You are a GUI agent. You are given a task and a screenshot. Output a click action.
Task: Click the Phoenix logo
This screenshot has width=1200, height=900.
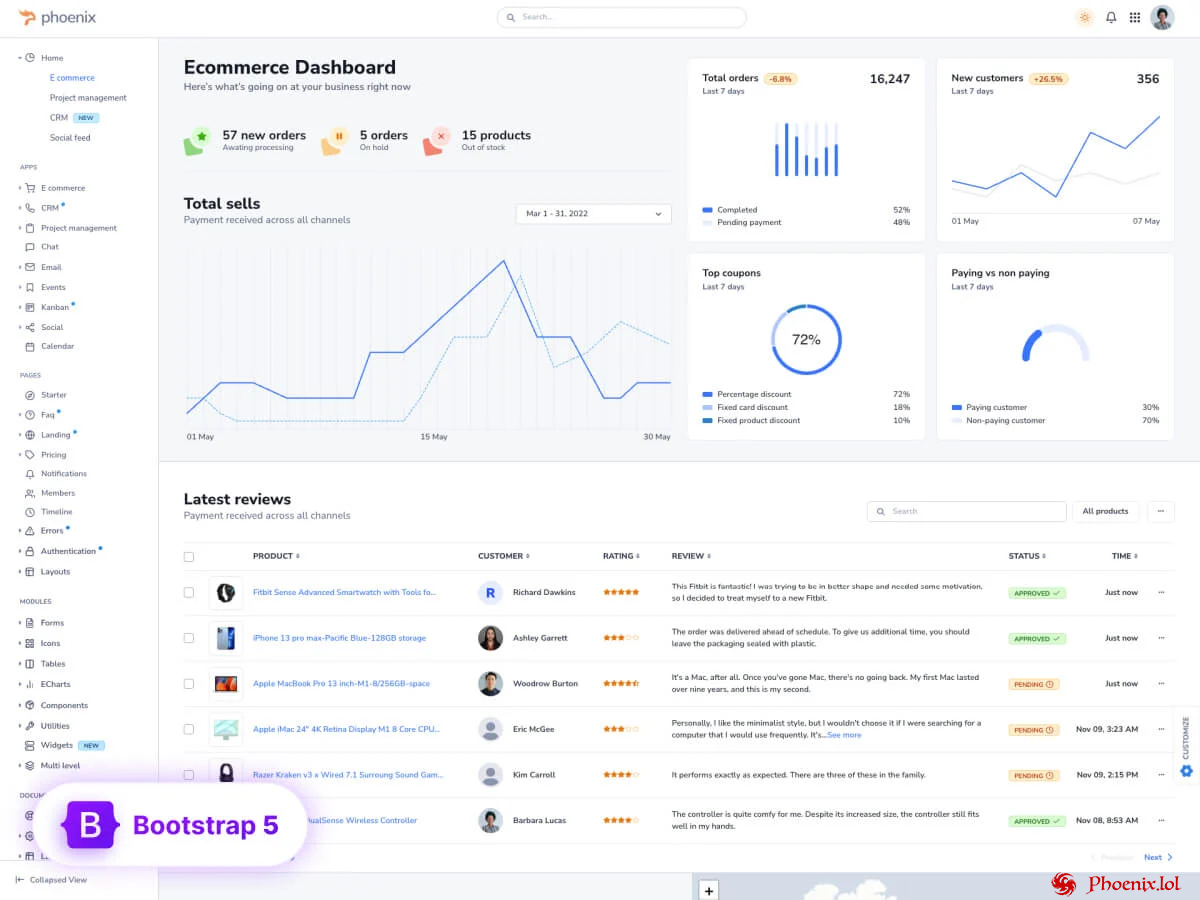[57, 17]
